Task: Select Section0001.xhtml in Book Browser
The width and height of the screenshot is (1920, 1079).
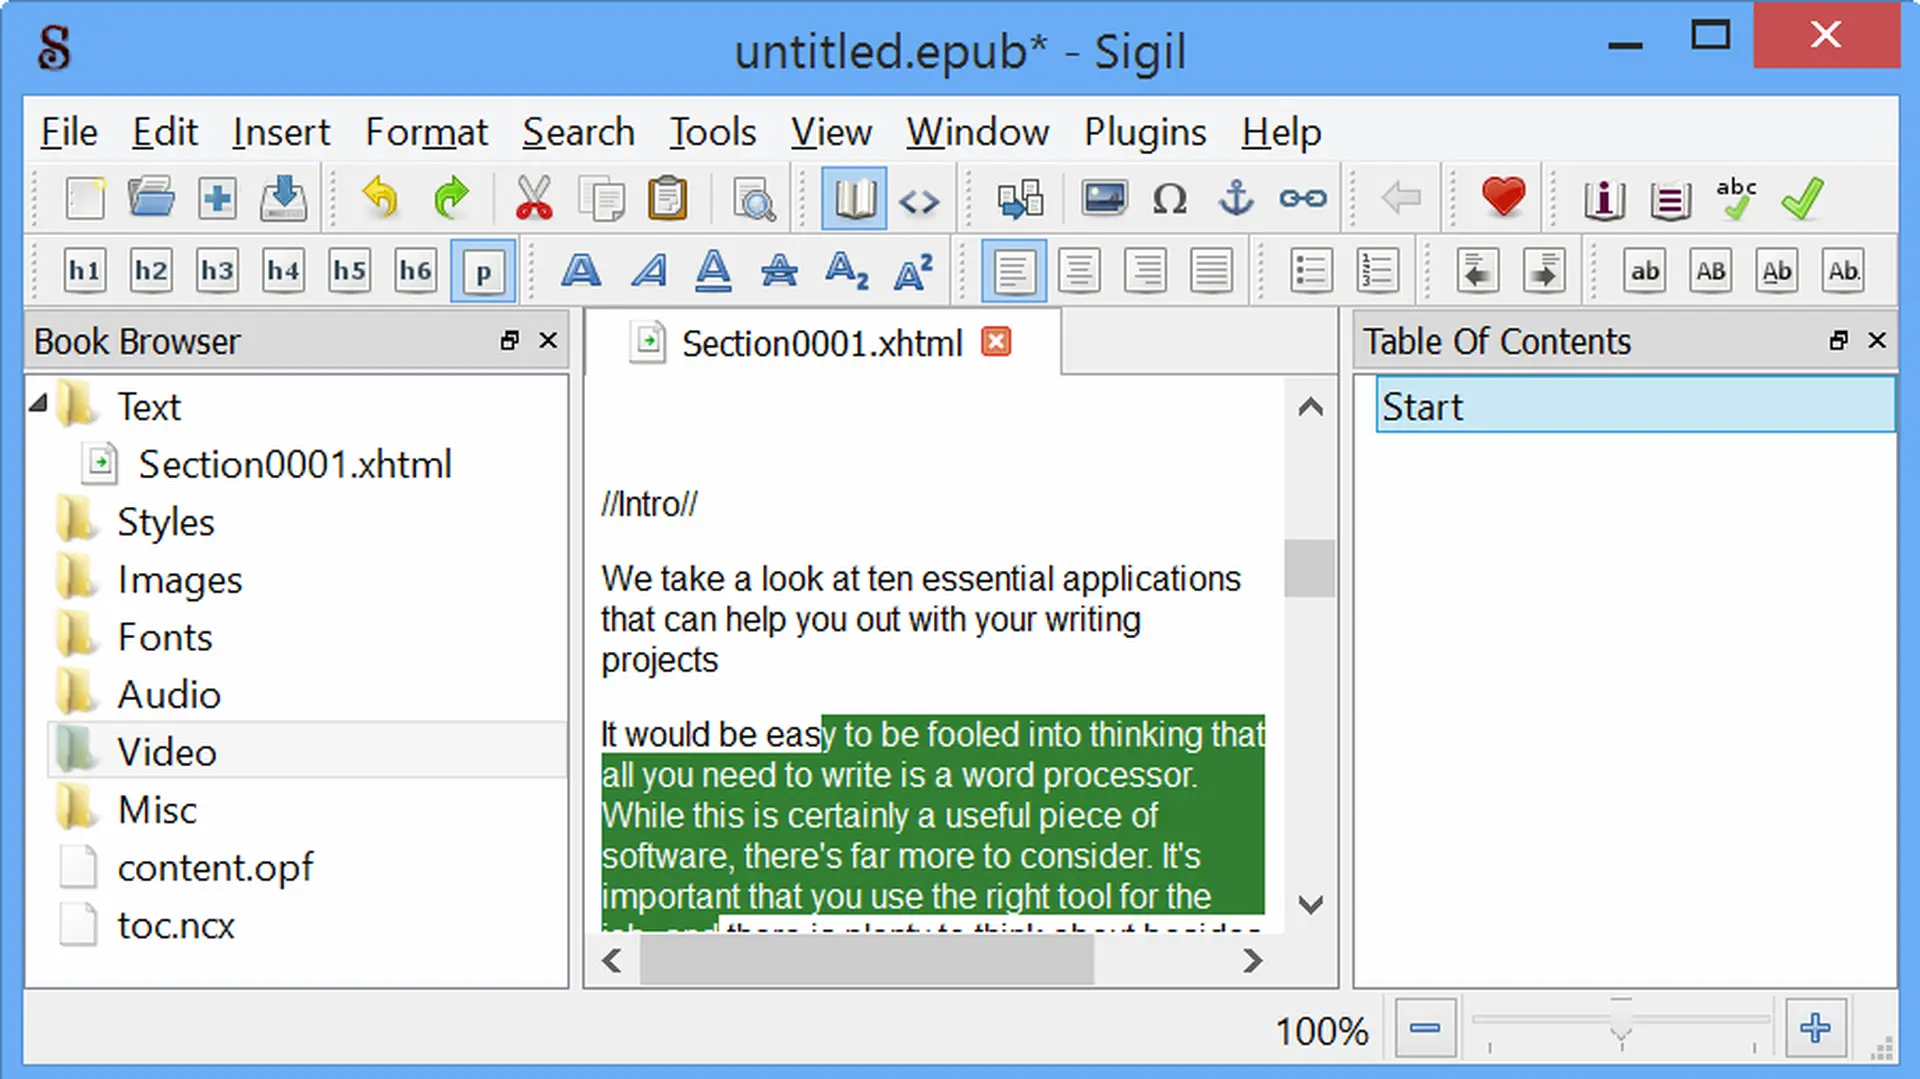Action: coord(294,464)
